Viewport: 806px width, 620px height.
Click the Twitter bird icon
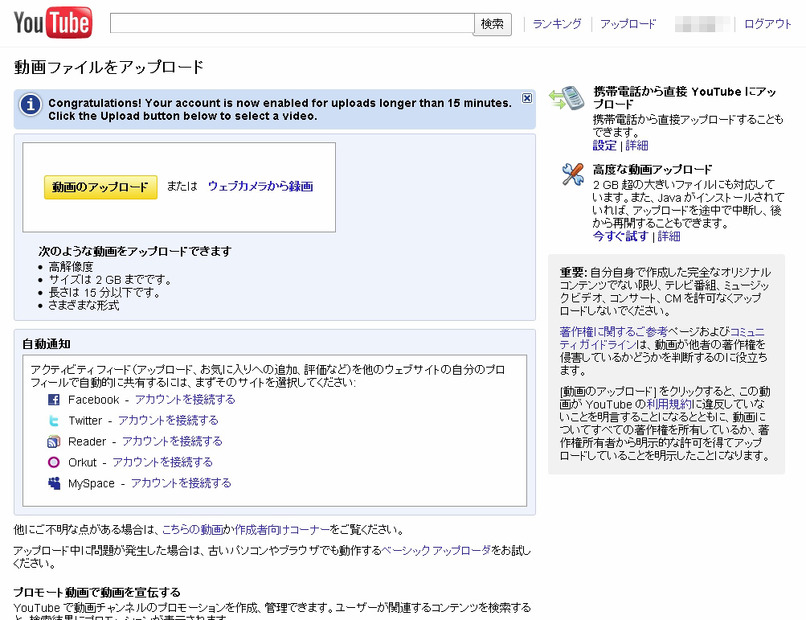click(53, 421)
